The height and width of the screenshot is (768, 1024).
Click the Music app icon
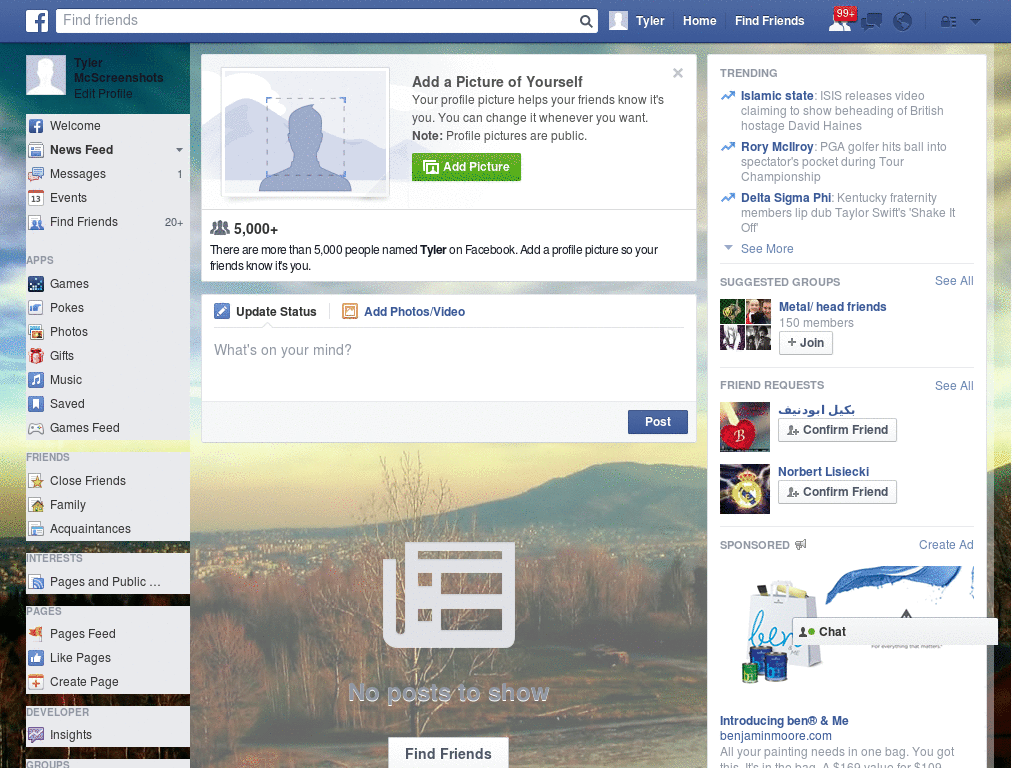tap(36, 380)
